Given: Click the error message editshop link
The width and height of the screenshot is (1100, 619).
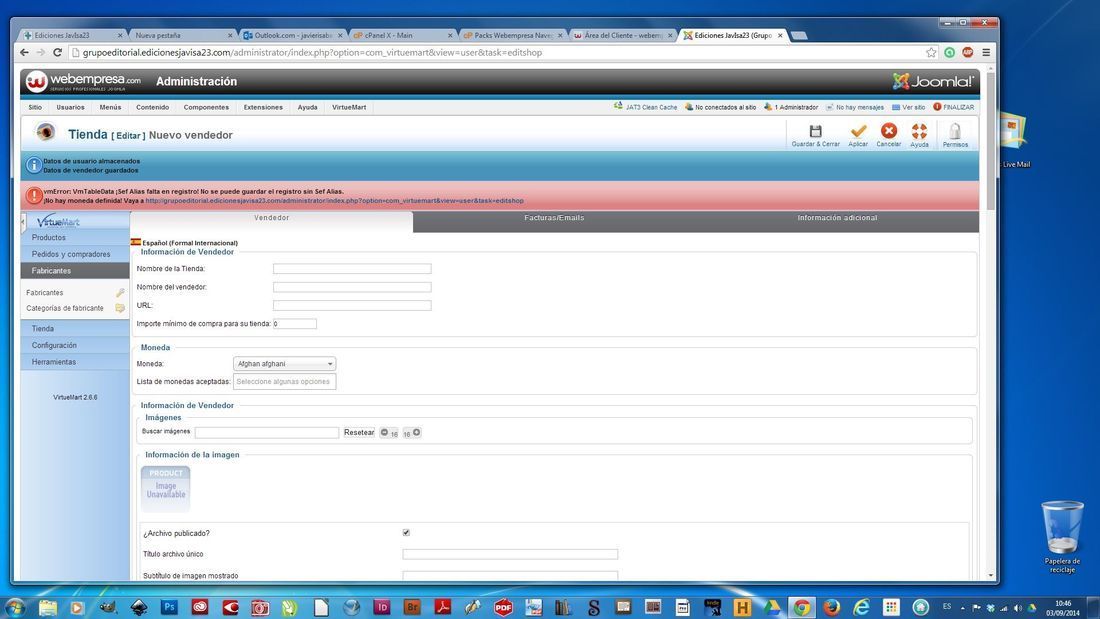Looking at the screenshot, I should [x=334, y=201].
